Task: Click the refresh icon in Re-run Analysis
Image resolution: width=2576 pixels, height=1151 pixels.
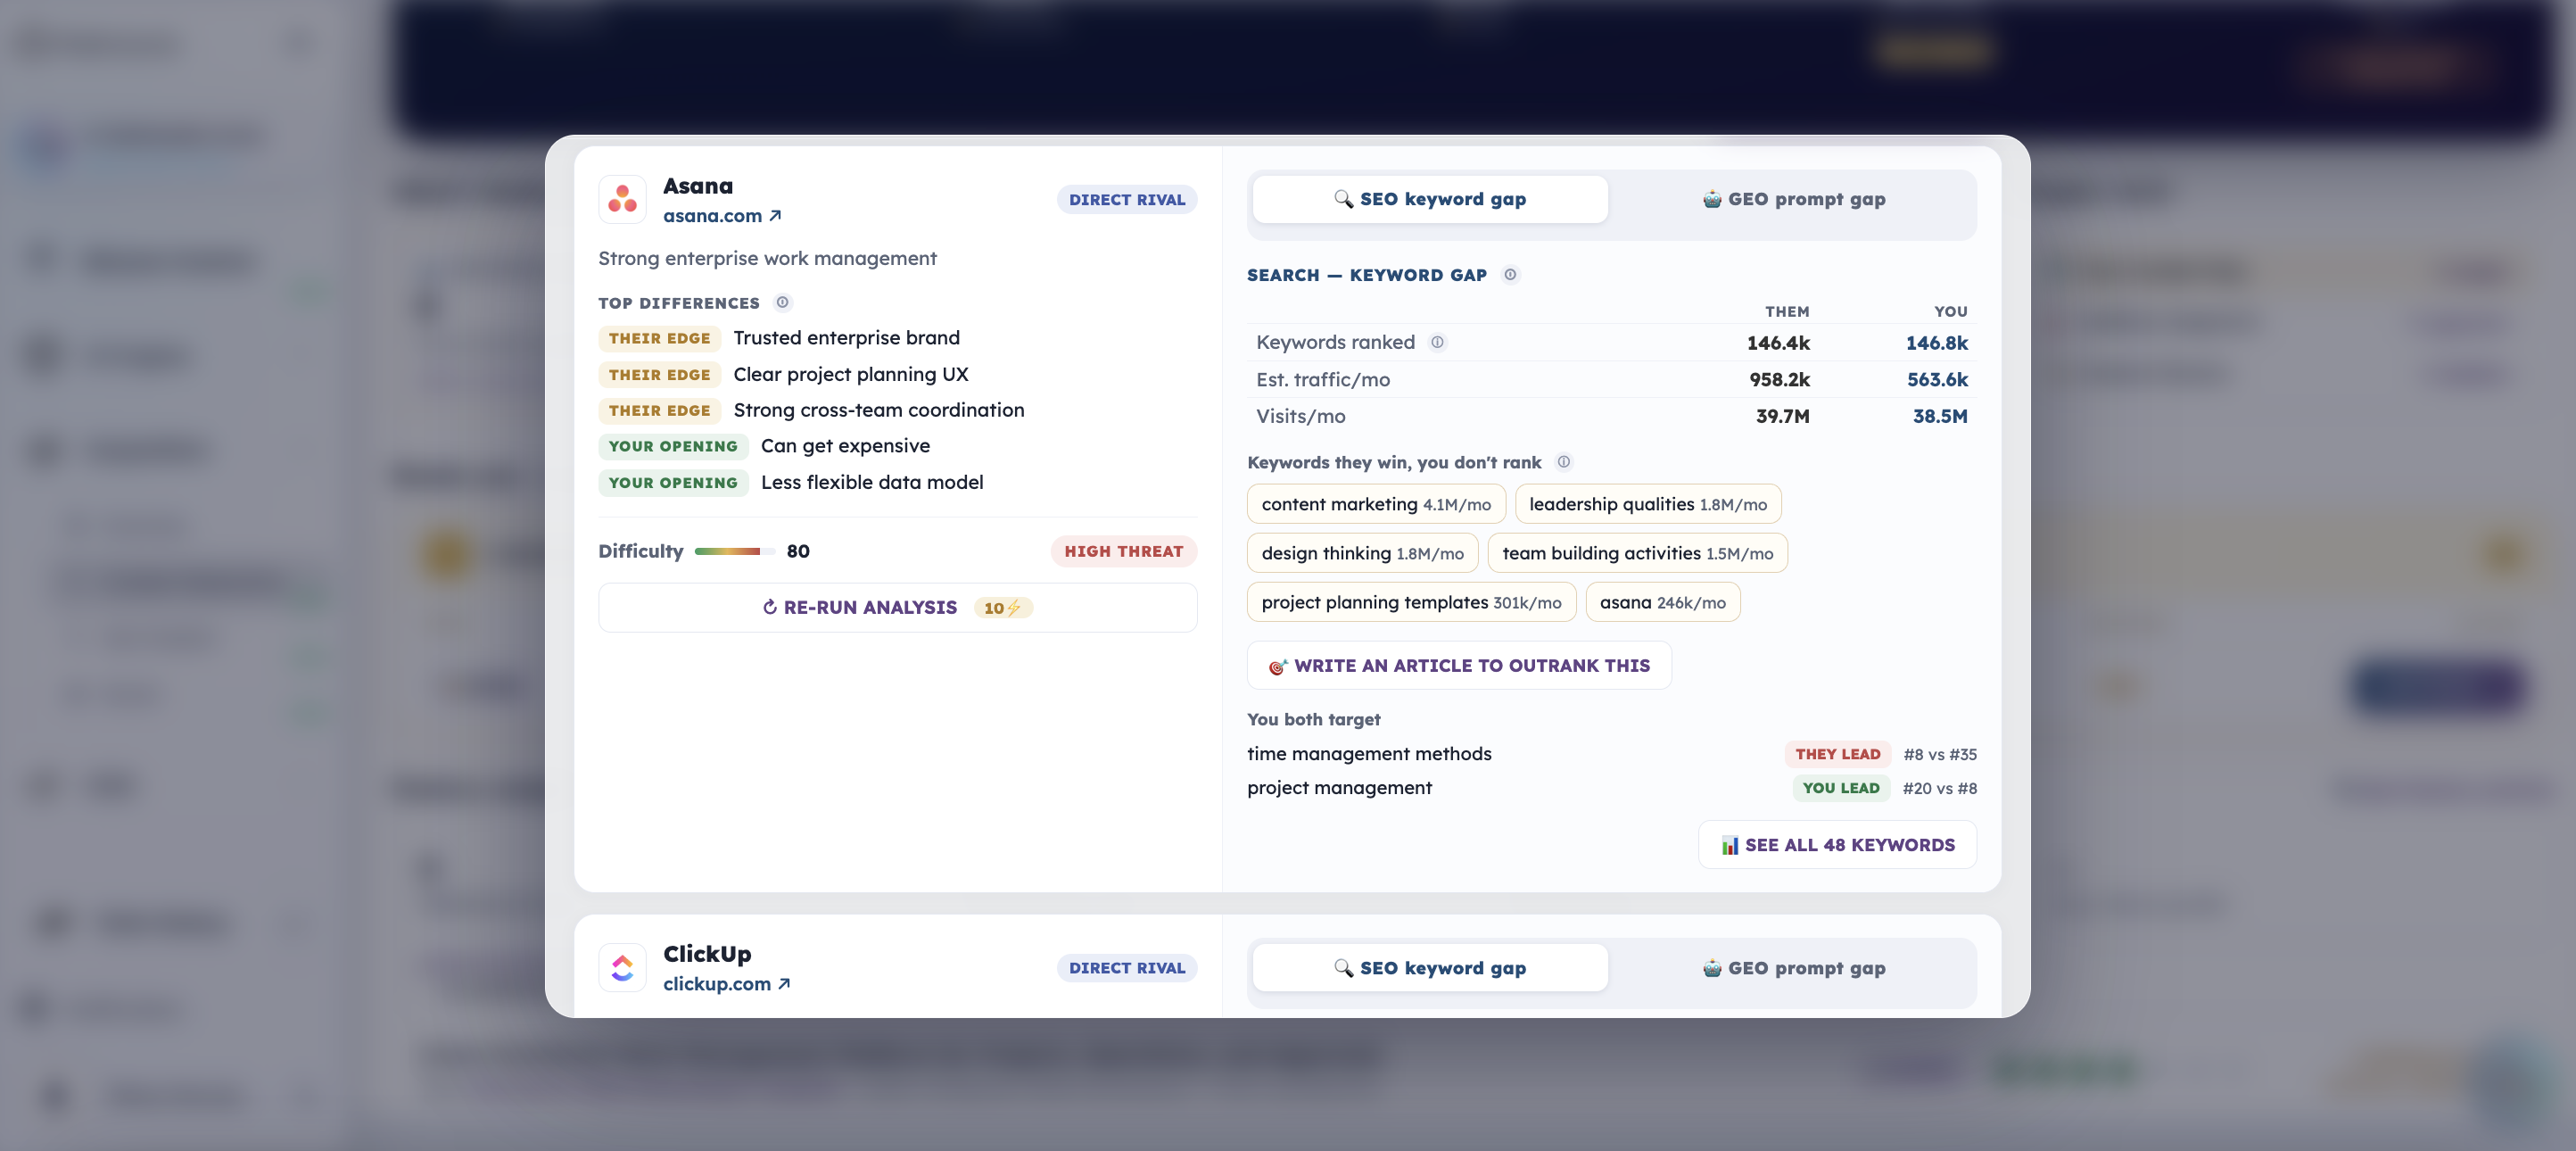Action: (769, 606)
